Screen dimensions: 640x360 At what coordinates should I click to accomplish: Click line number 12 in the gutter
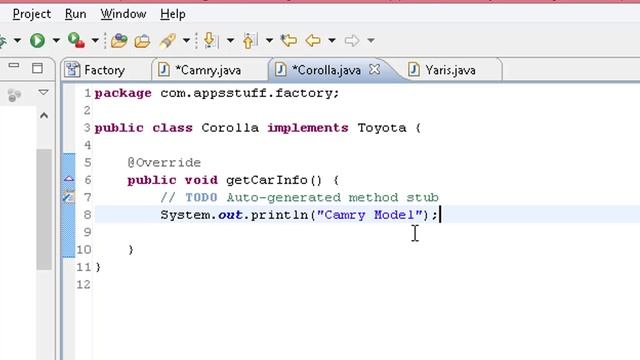coord(84,284)
